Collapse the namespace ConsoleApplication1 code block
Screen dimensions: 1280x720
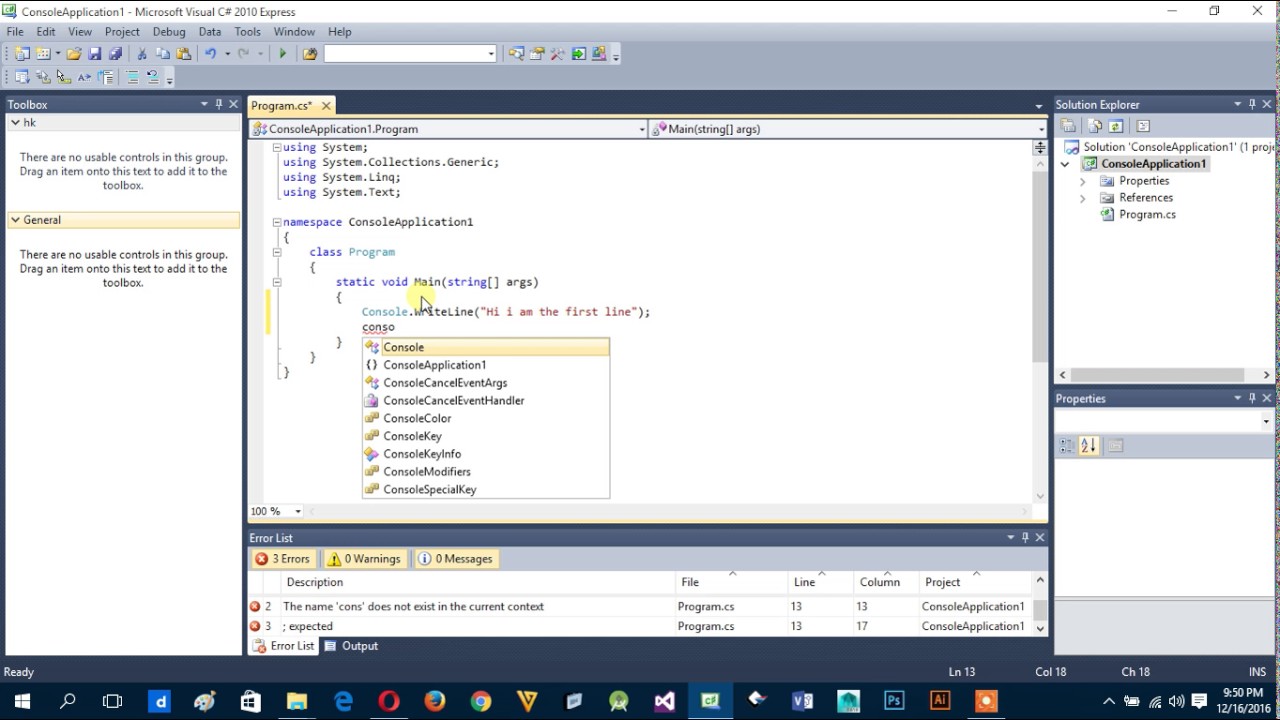click(277, 222)
